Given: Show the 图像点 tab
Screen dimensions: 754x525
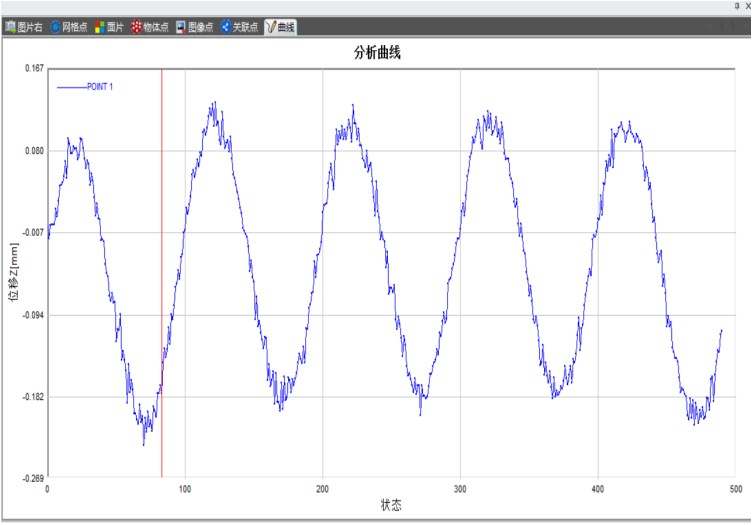Looking at the screenshot, I should 194,27.
